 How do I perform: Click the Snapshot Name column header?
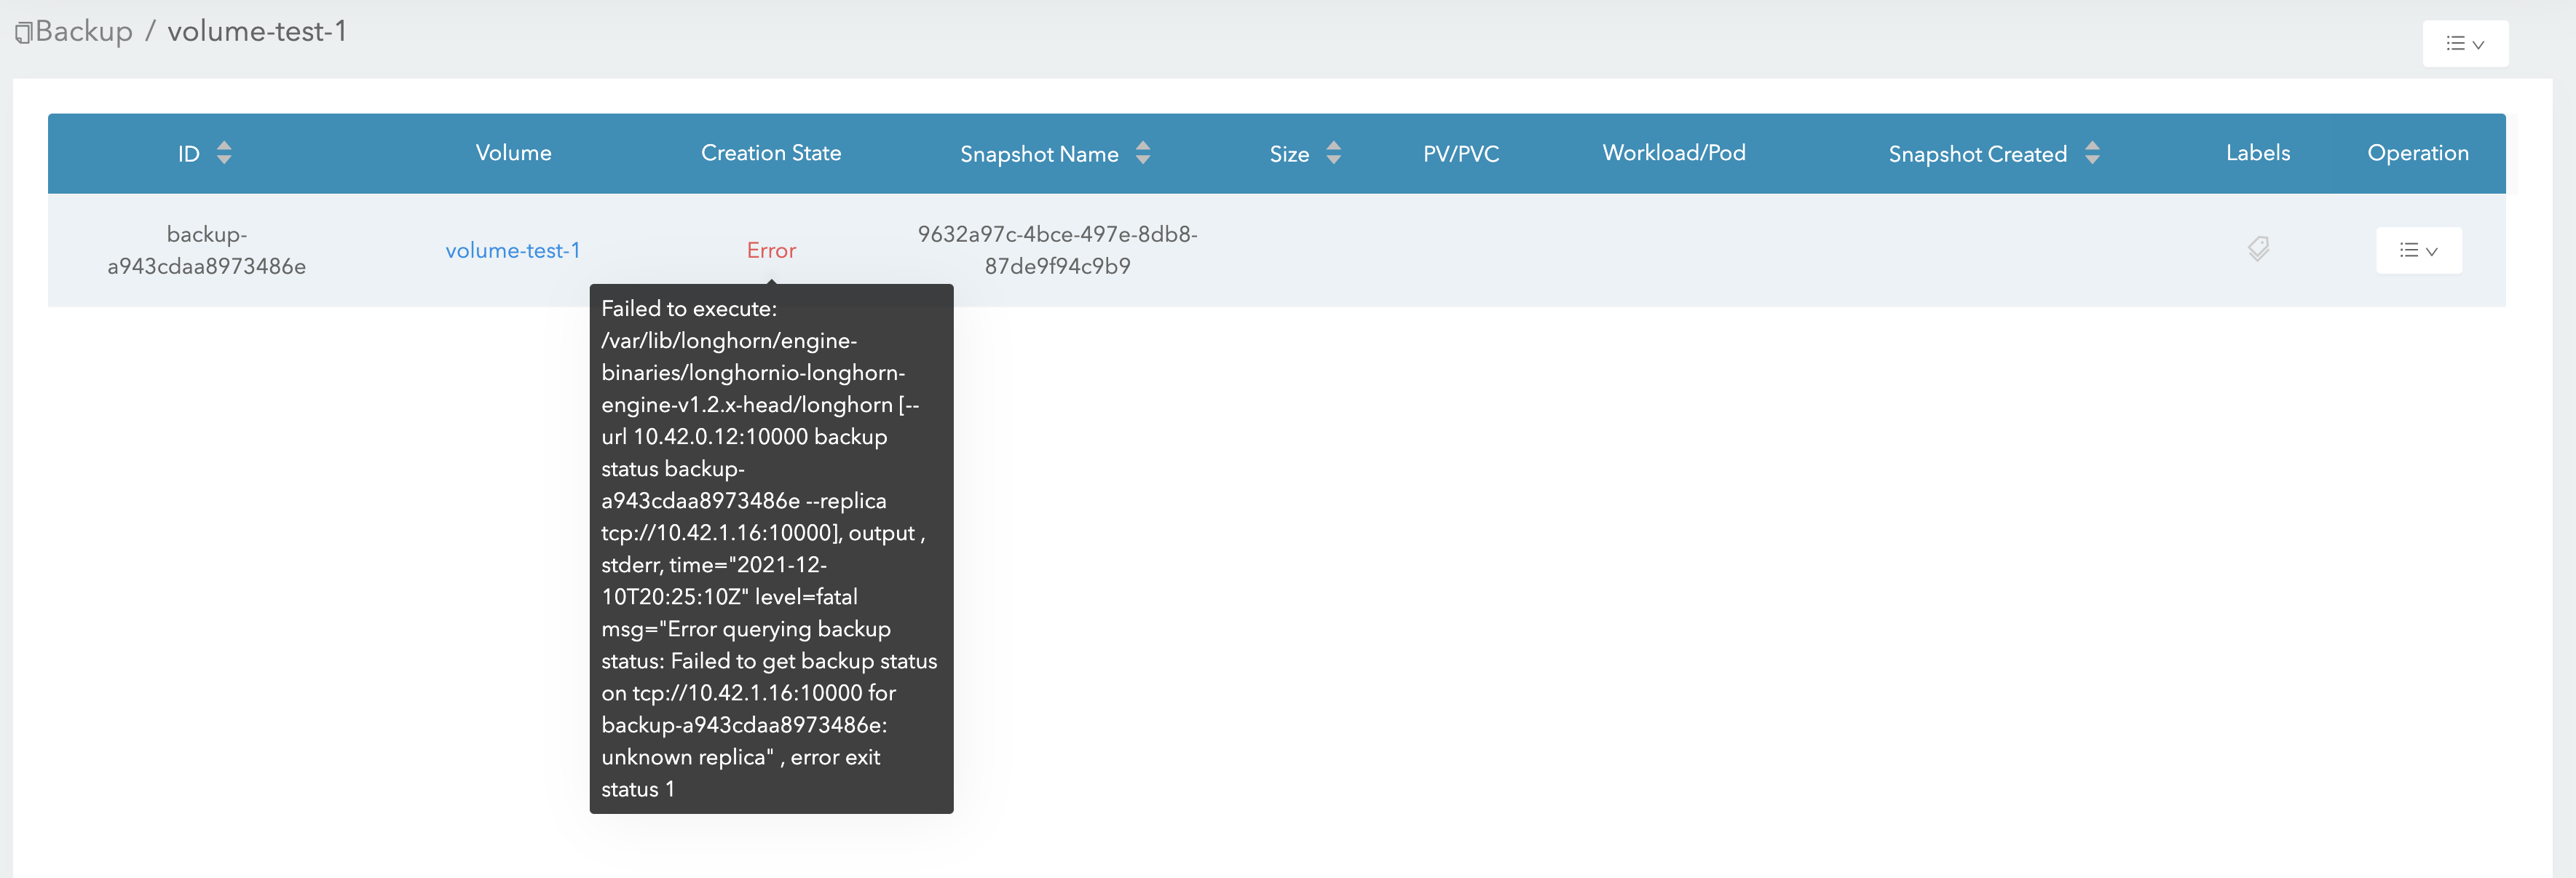pyautogui.click(x=1040, y=153)
